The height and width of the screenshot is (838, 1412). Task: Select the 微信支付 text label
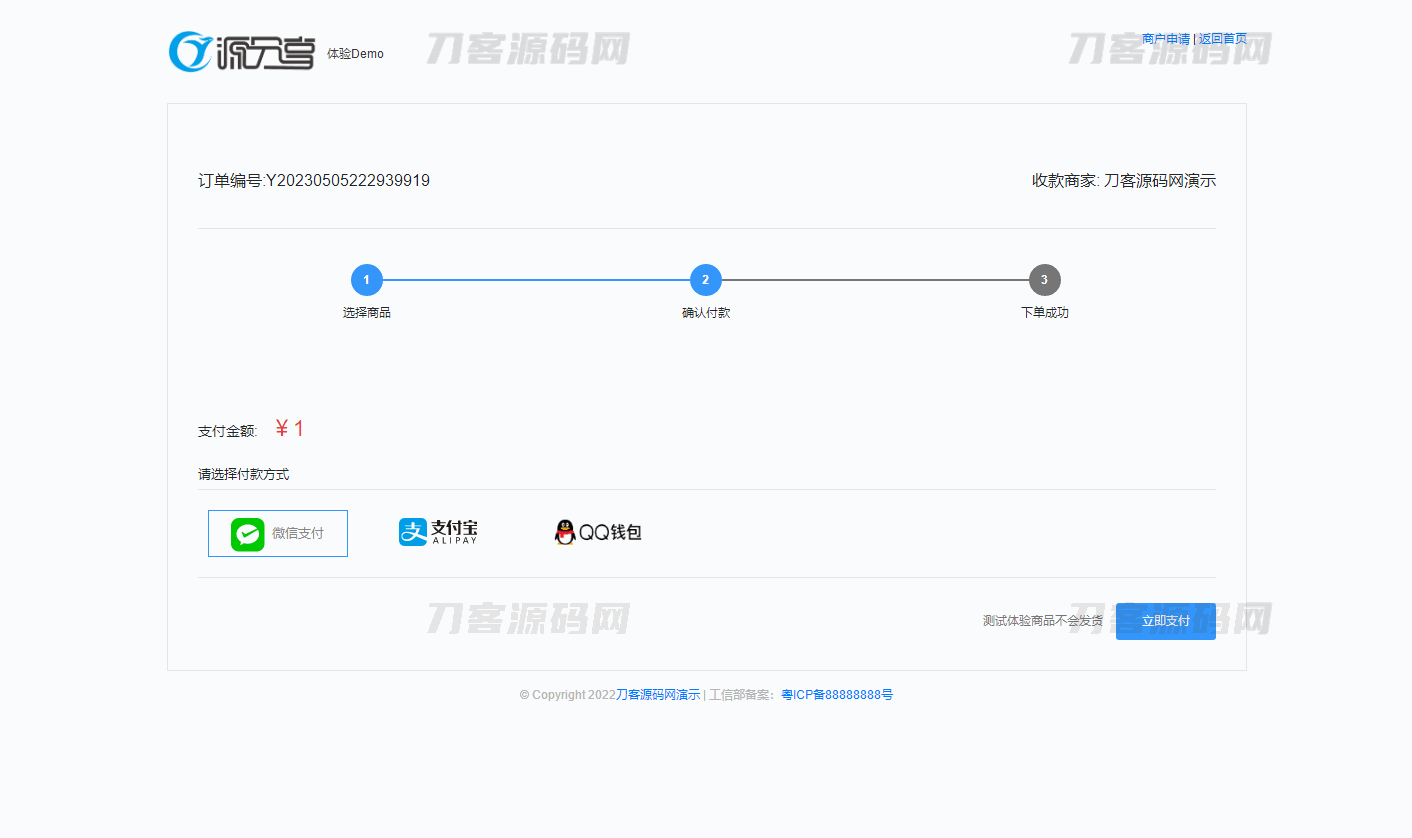[298, 534]
